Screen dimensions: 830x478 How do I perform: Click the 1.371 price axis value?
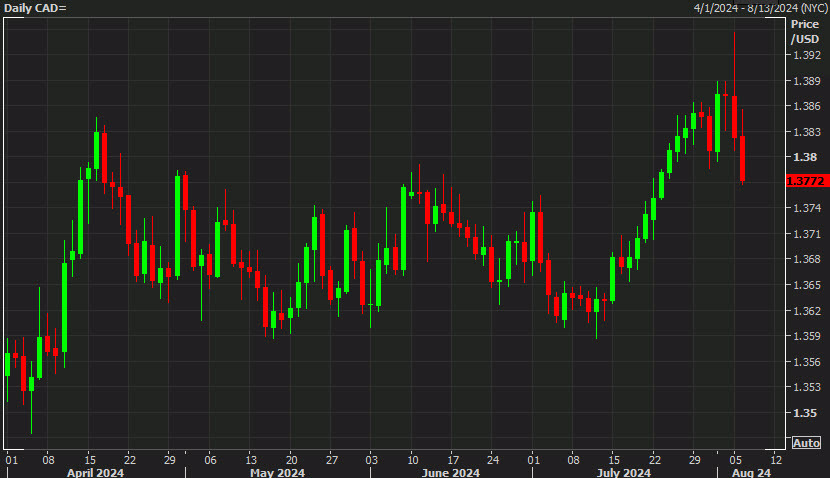tap(806, 234)
